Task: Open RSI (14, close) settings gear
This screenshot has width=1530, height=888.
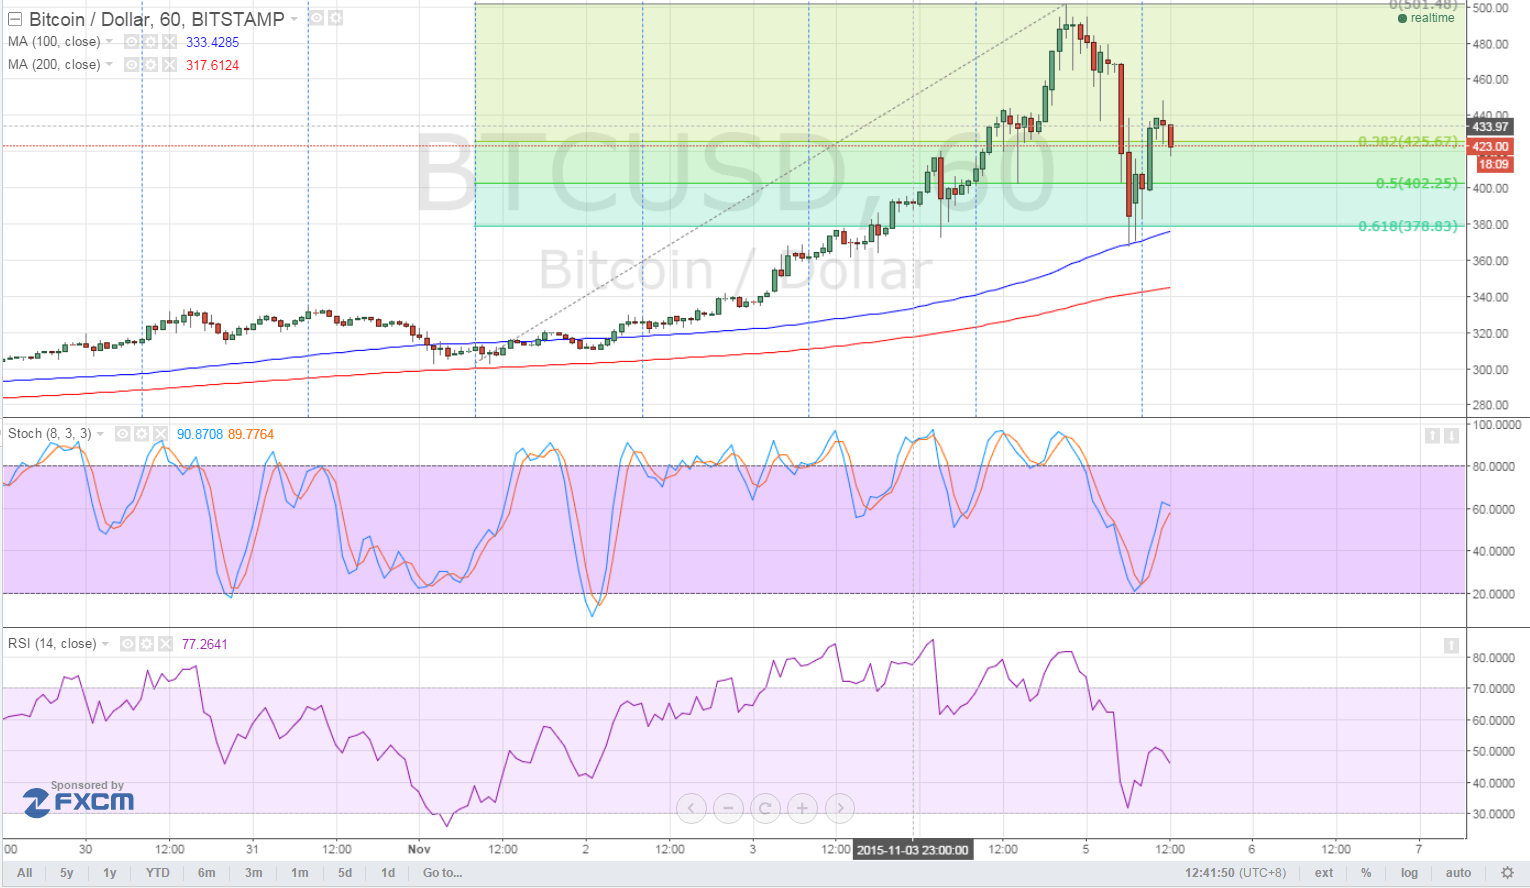Action: [x=146, y=644]
